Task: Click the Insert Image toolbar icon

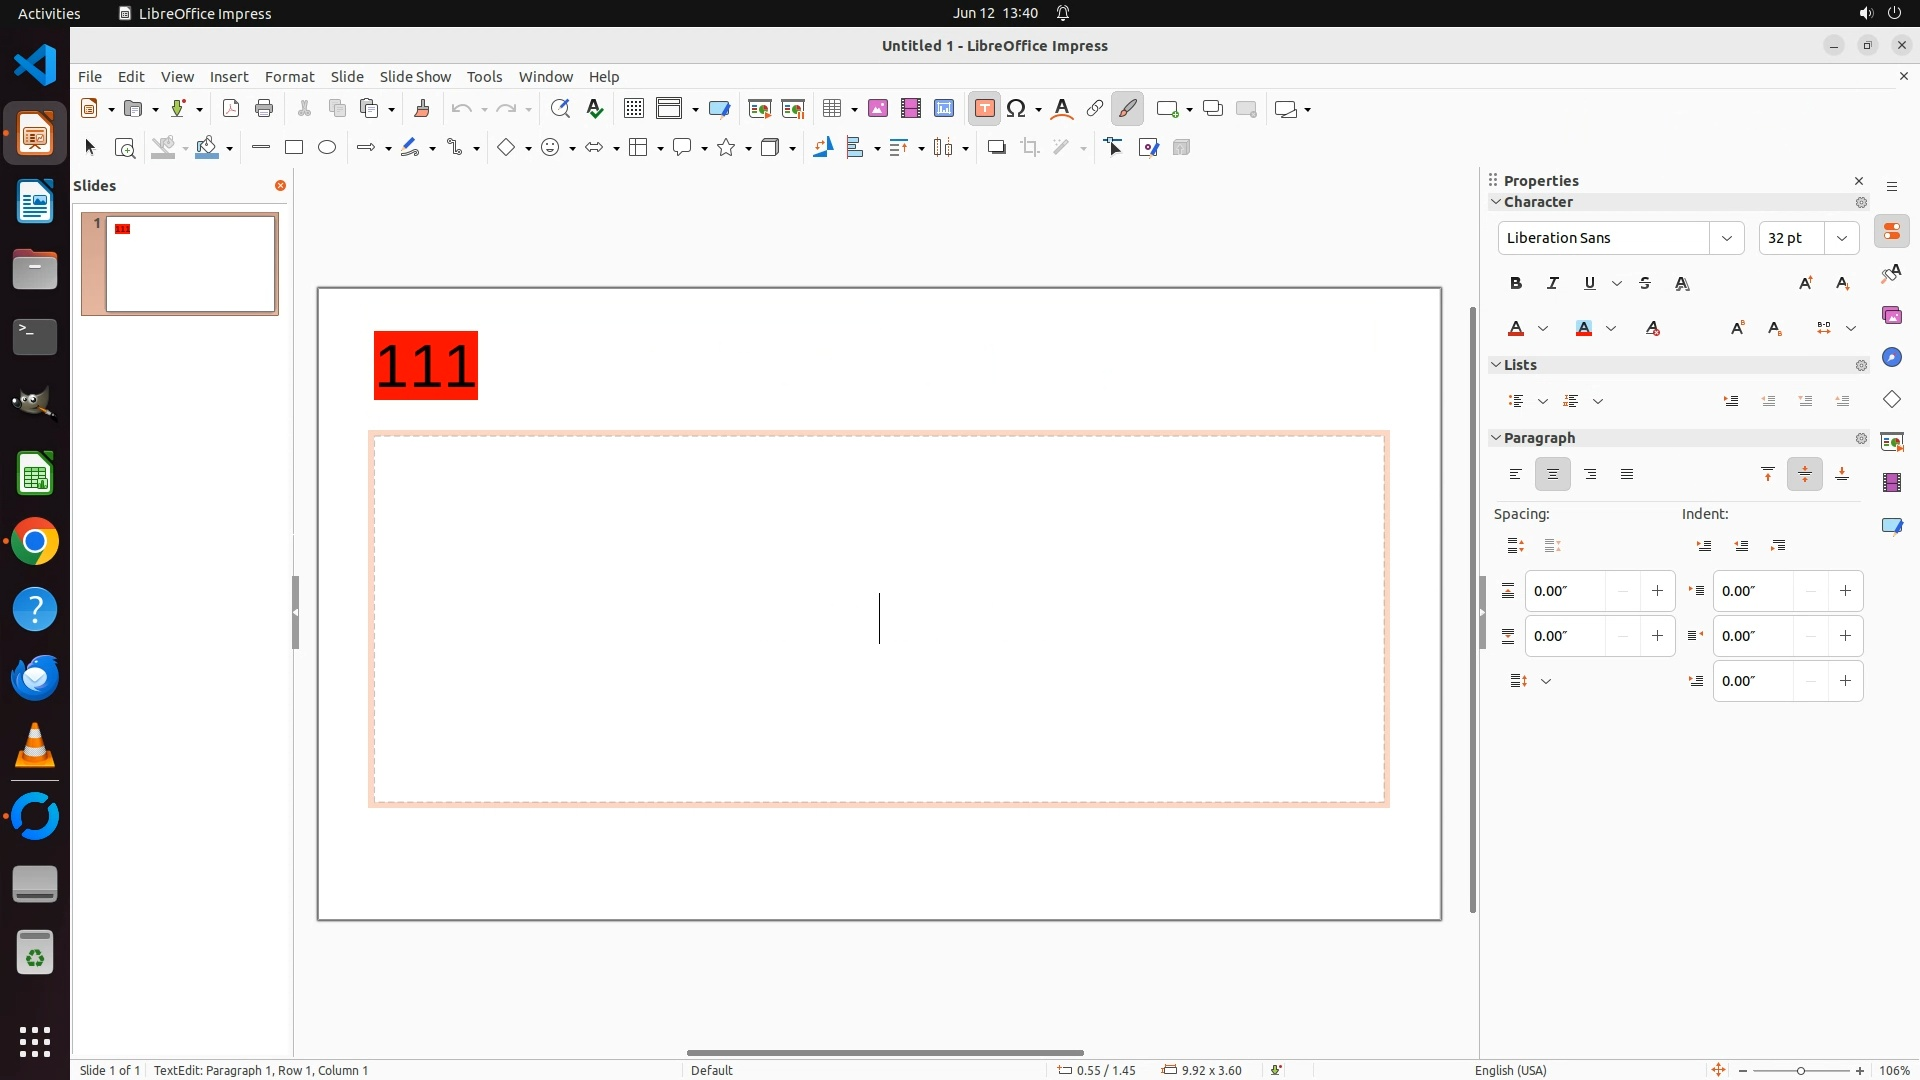Action: pos(878,109)
